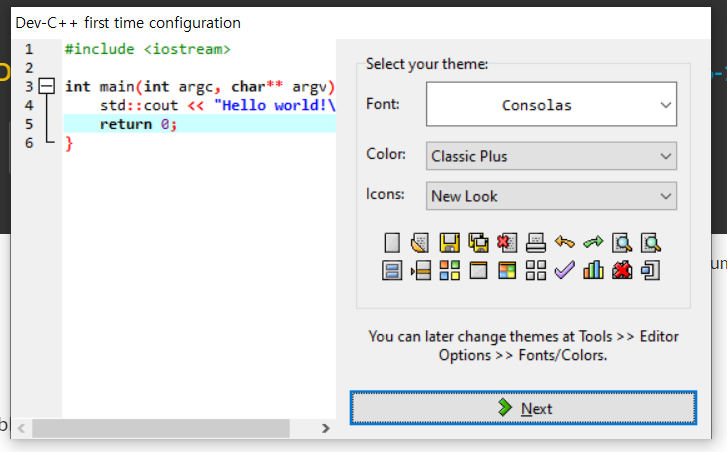Click the Replace icon with green magnifier

click(x=650, y=242)
